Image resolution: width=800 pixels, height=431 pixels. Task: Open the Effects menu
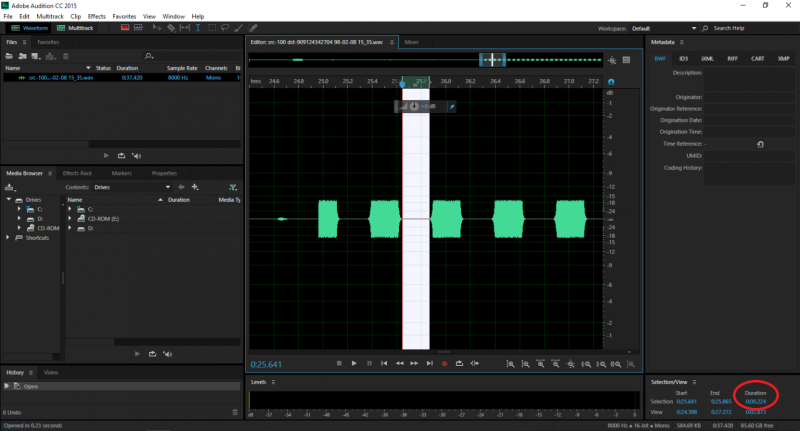point(96,16)
